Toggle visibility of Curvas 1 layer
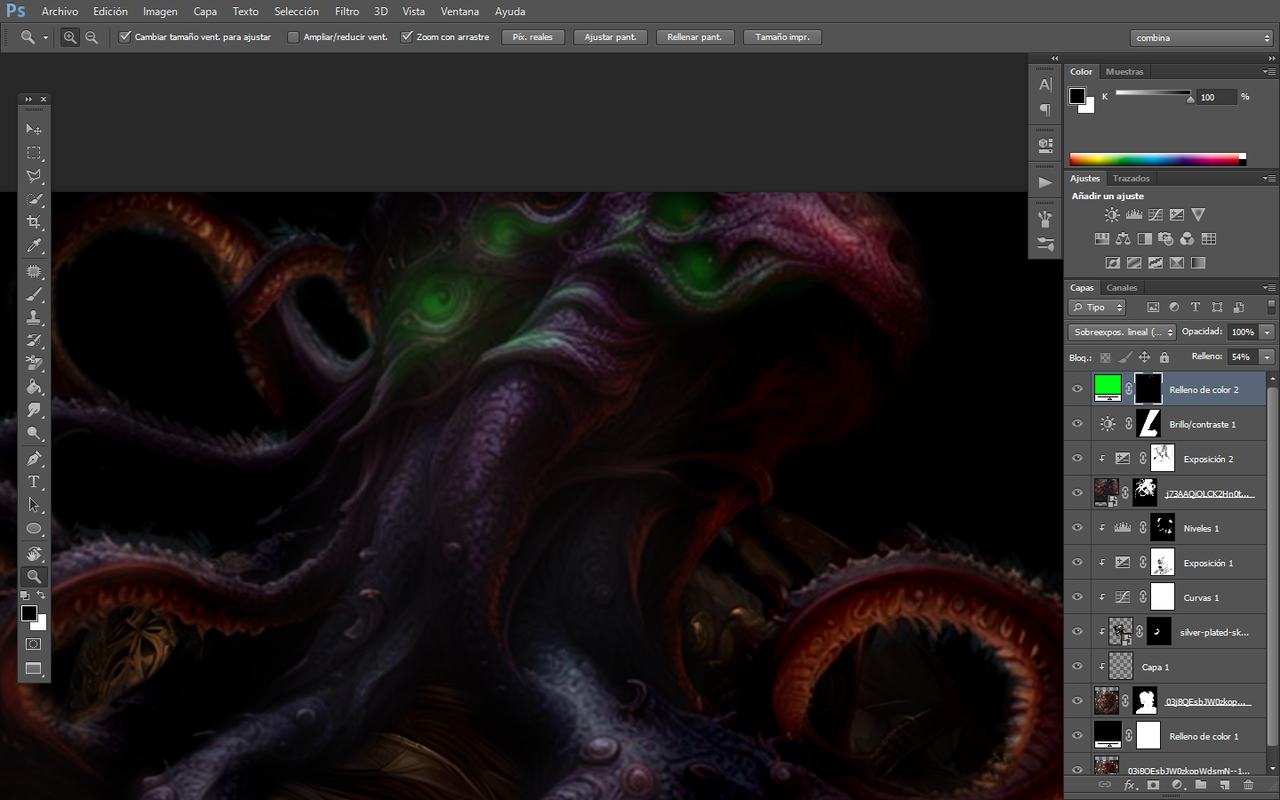 [1077, 597]
